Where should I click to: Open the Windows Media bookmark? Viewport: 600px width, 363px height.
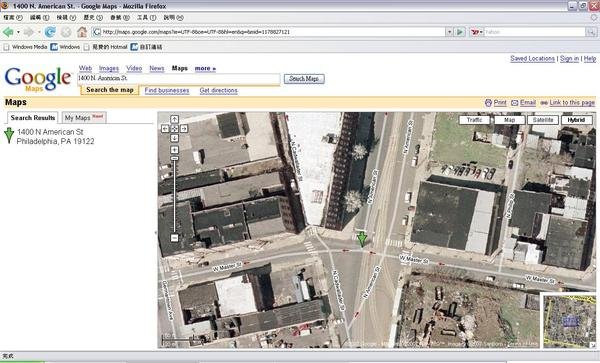tap(26, 47)
